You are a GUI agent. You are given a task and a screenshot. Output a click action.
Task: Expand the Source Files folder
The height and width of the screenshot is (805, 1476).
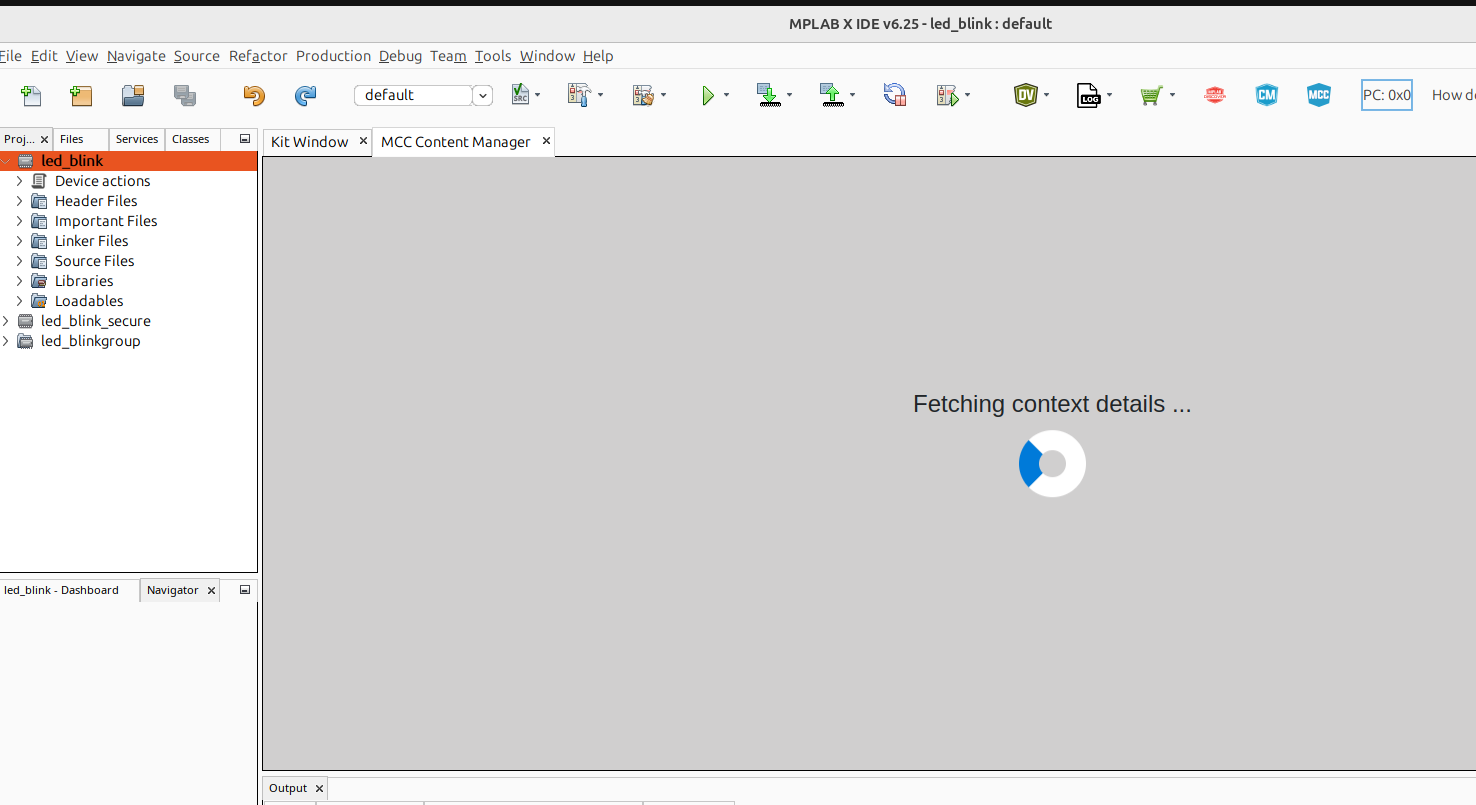19,261
